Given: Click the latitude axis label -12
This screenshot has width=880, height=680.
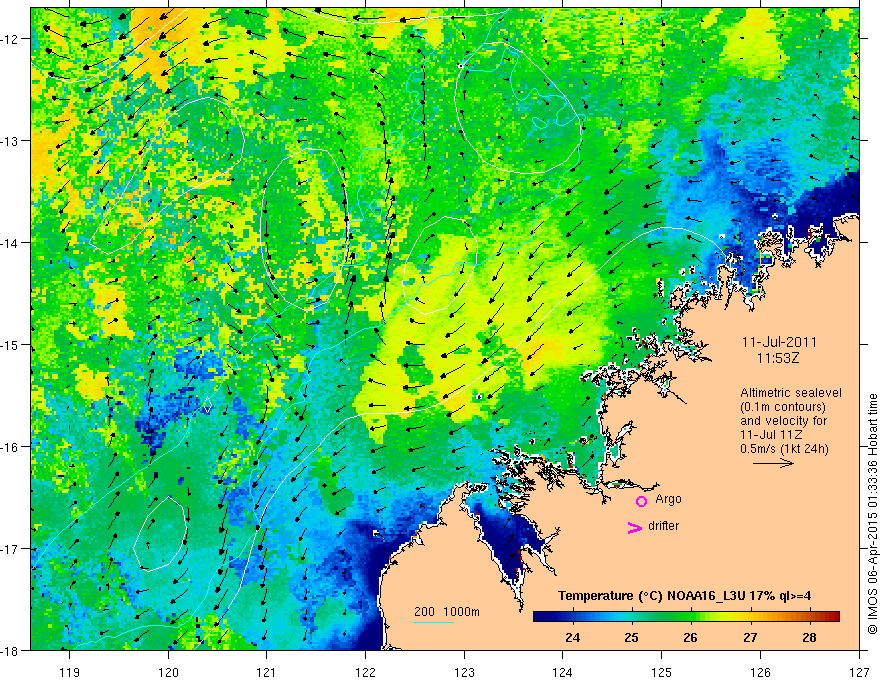Looking at the screenshot, I should pyautogui.click(x=11, y=39).
